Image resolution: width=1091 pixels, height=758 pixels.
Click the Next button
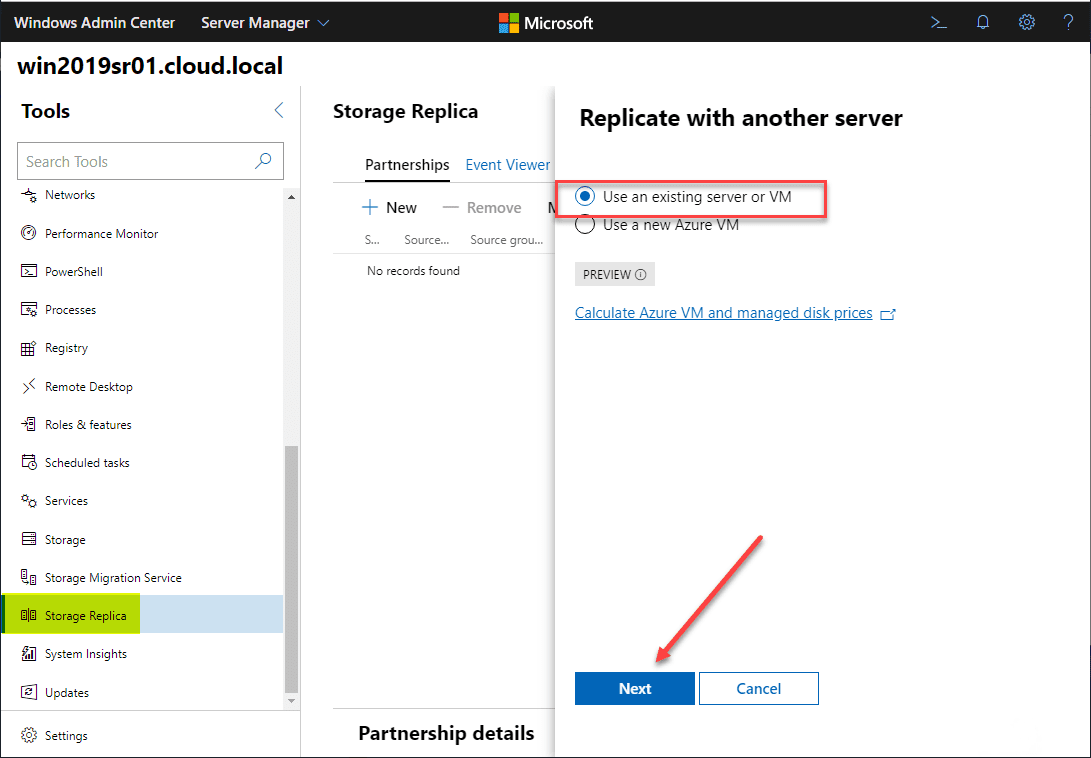[634, 688]
